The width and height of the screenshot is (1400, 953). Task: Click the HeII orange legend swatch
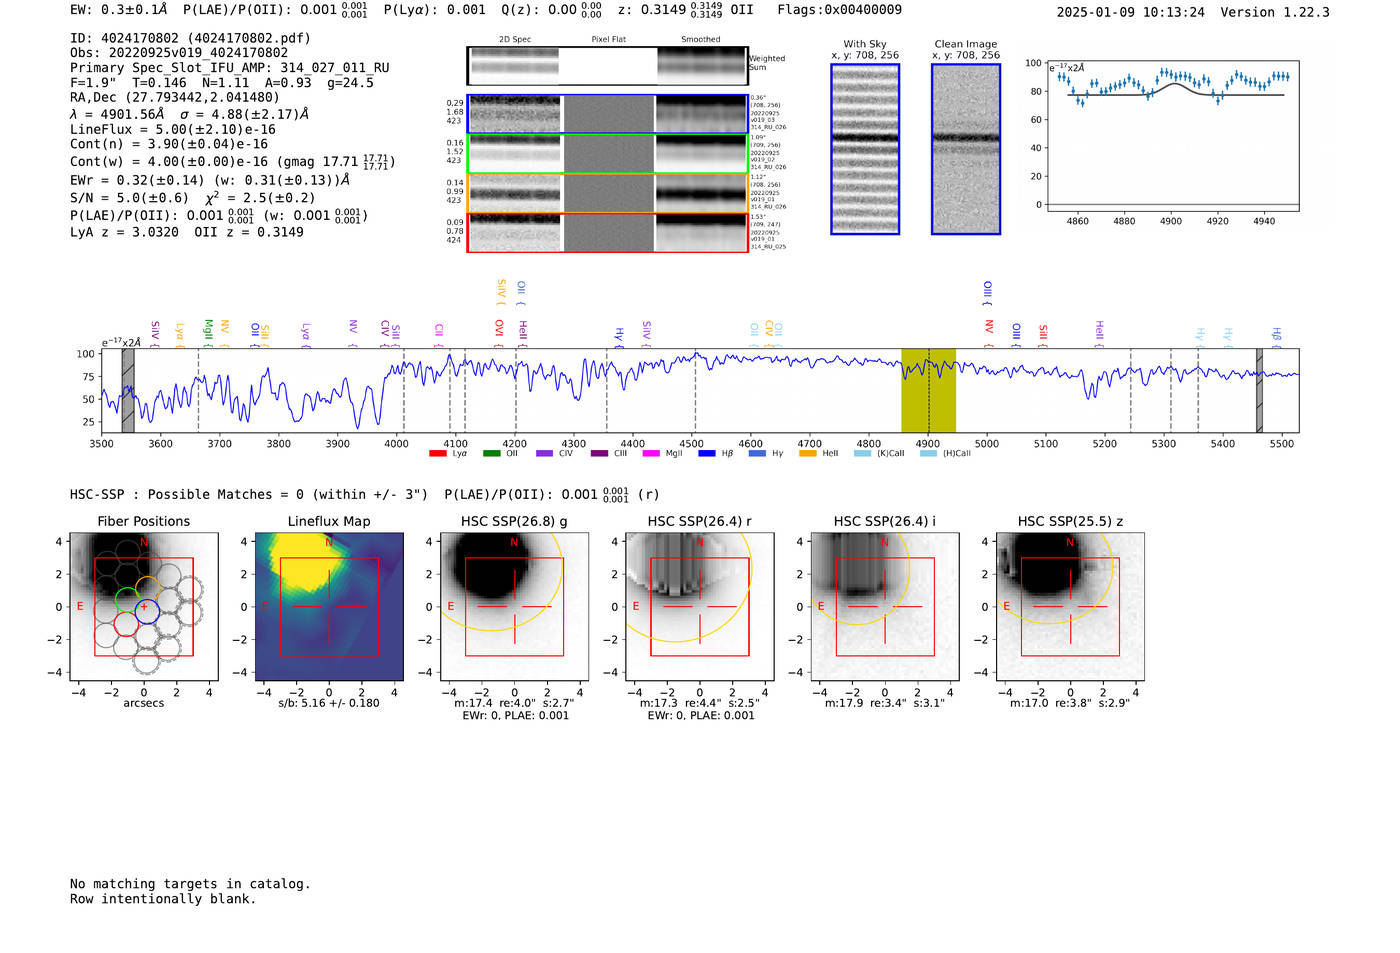[x=808, y=454]
